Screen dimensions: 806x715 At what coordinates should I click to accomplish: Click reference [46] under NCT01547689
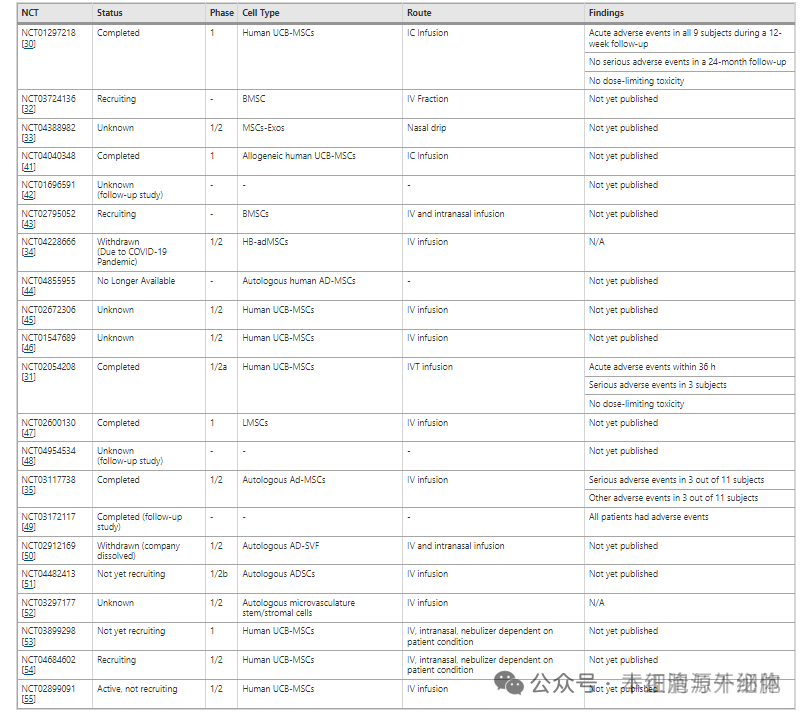28,348
